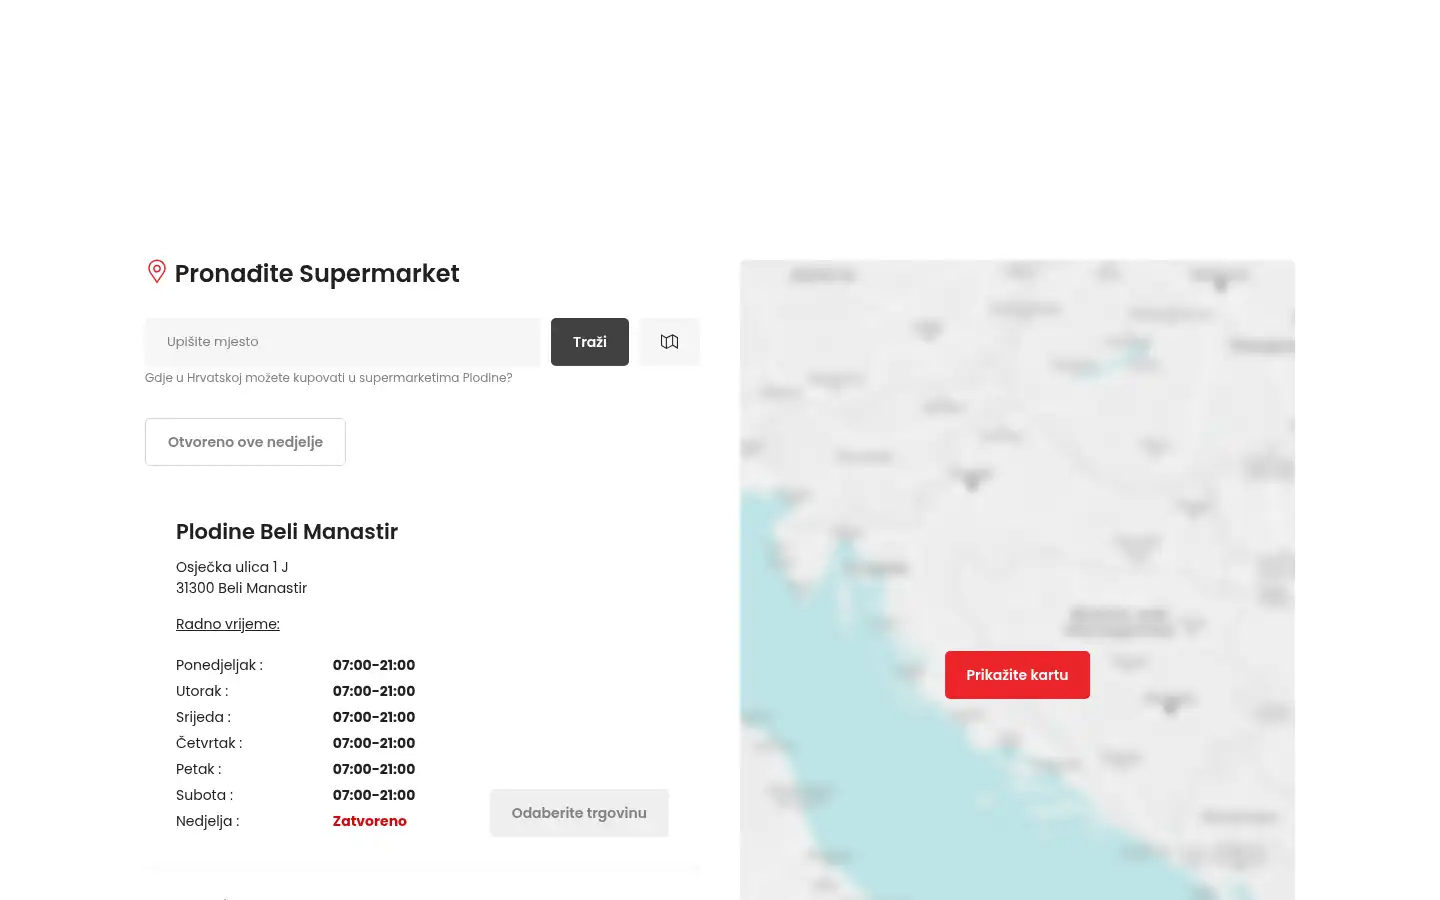Click the helper text about supermarketima Plodine
The height and width of the screenshot is (900, 1440).
(x=329, y=378)
